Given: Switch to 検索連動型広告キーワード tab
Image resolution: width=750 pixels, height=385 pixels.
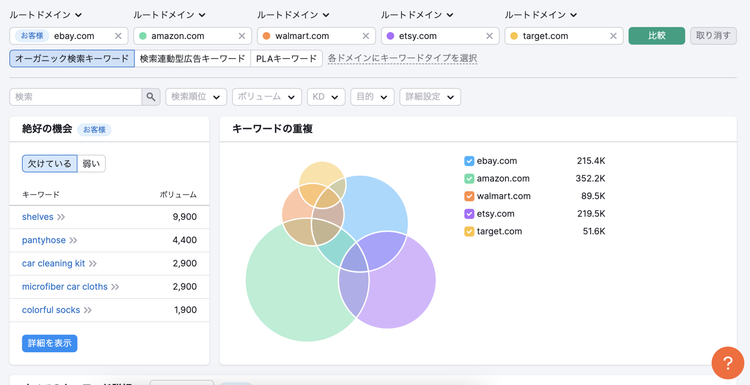Looking at the screenshot, I should (x=192, y=59).
